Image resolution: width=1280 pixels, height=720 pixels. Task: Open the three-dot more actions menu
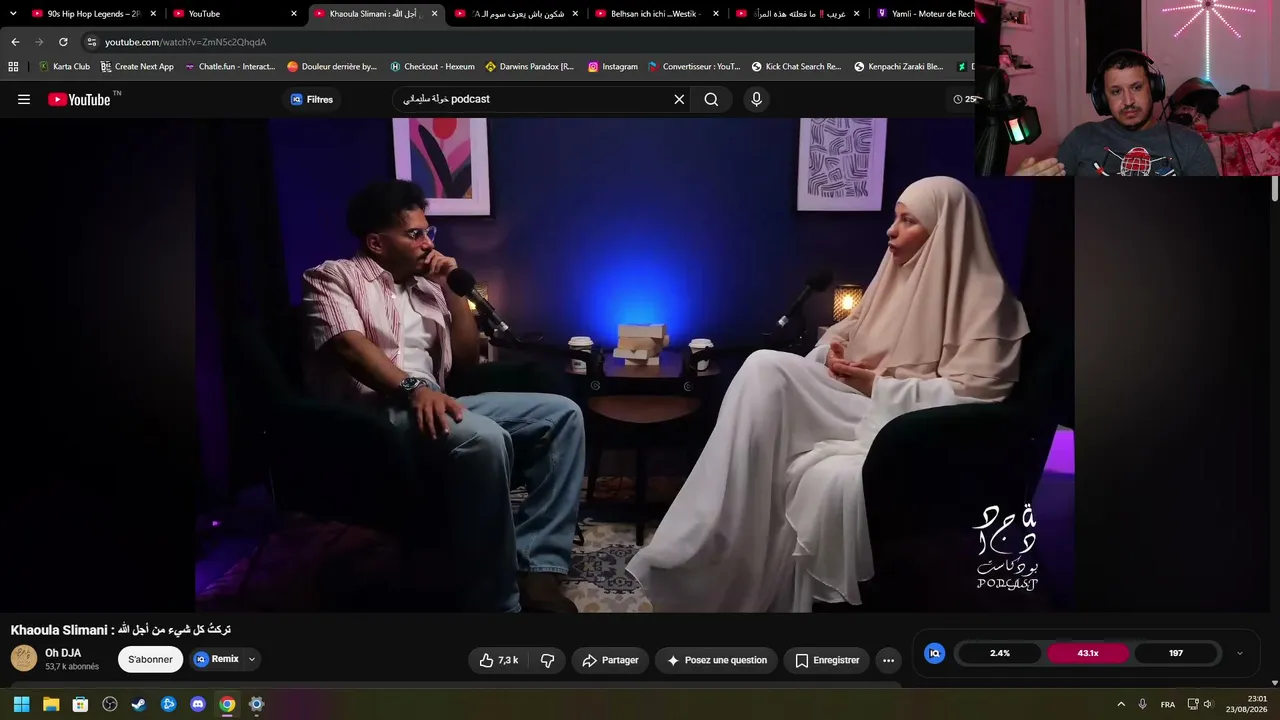[x=888, y=660]
